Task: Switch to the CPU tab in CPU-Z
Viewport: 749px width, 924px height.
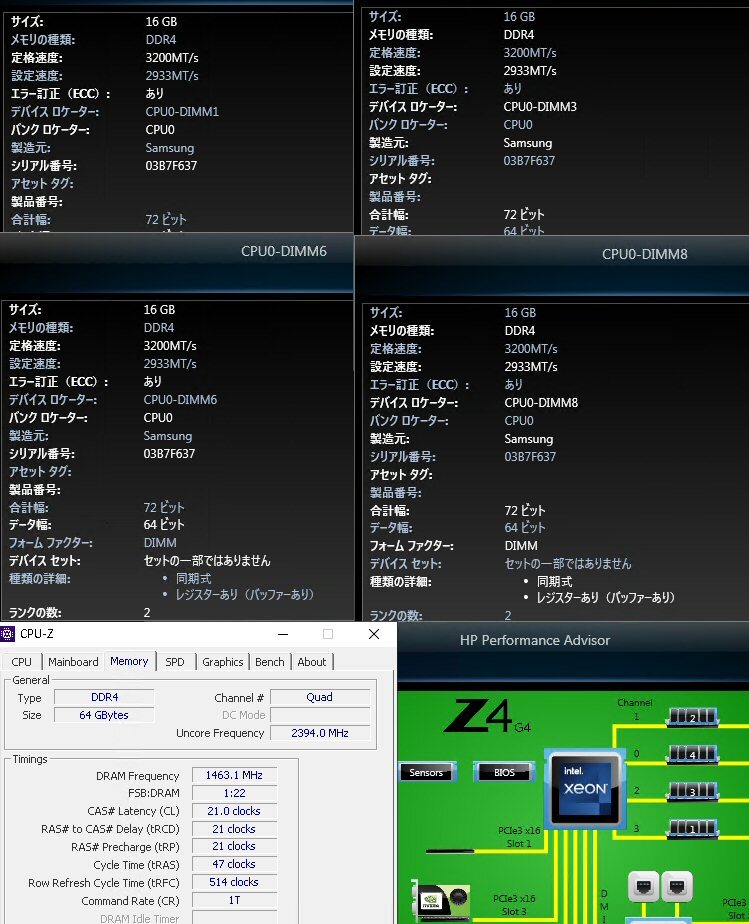Action: pos(21,662)
